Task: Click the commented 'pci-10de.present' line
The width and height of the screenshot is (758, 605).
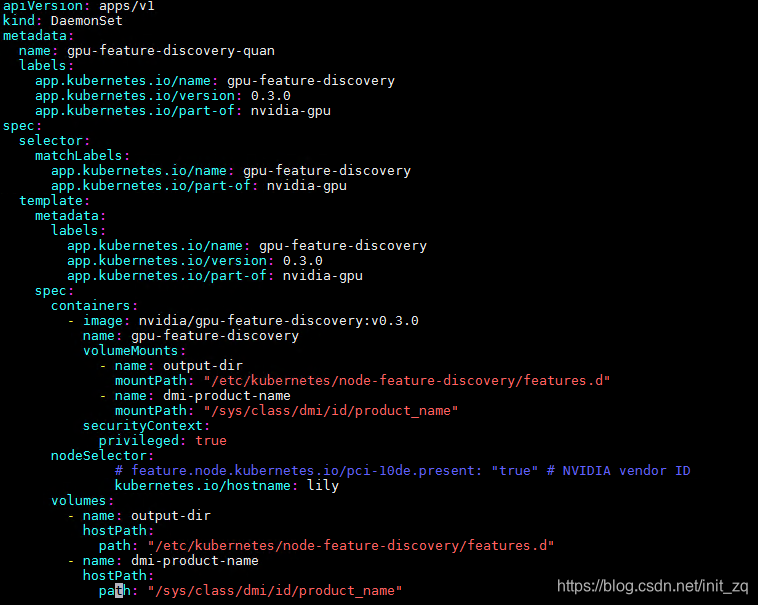Action: coord(402,470)
